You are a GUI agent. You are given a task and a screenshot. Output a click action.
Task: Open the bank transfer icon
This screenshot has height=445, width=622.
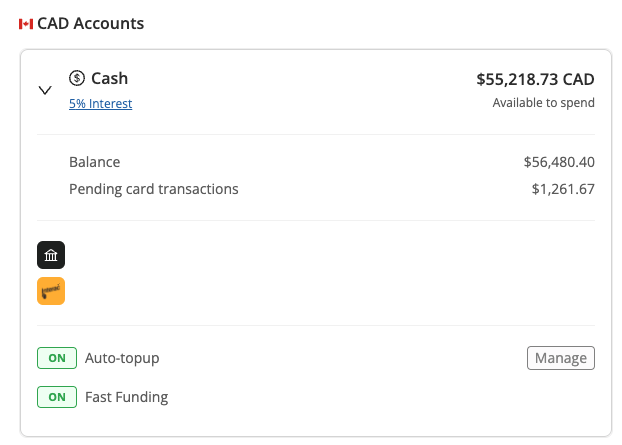(51, 255)
